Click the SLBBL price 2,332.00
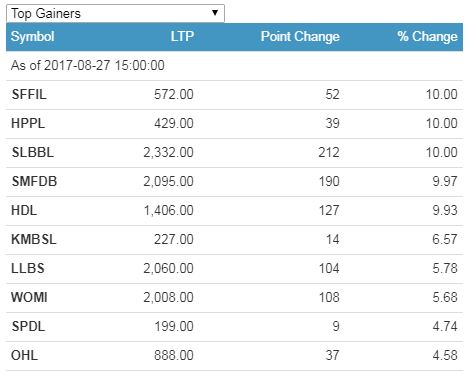The height and width of the screenshot is (372, 473). (x=168, y=152)
